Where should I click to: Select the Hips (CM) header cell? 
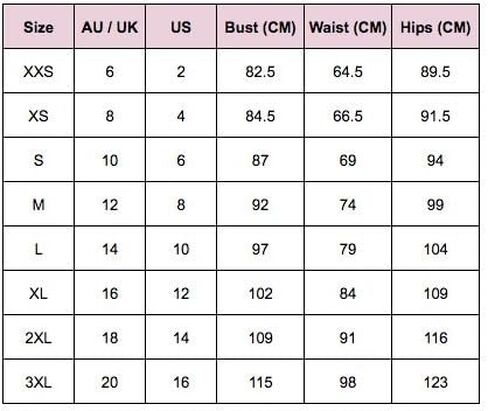[435, 27]
